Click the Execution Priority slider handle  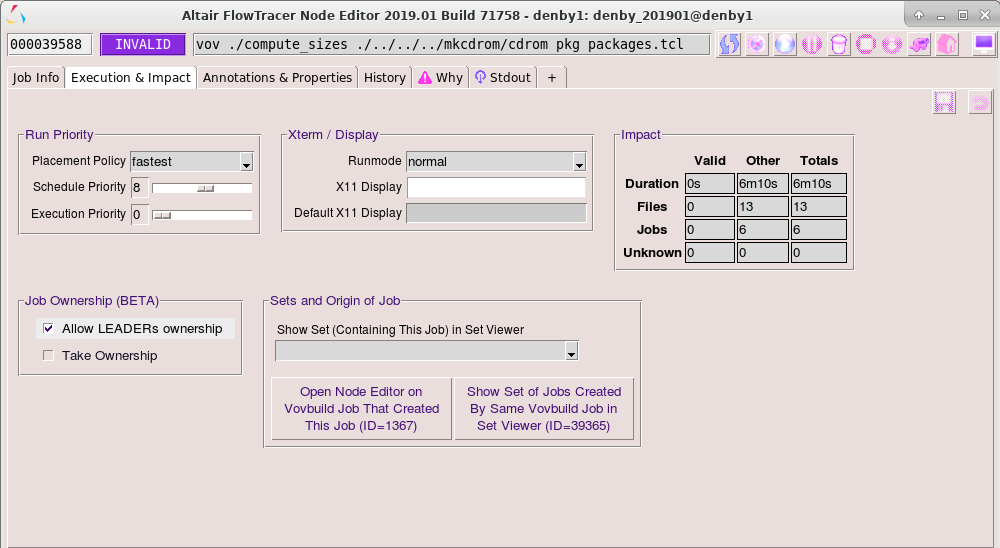(163, 216)
